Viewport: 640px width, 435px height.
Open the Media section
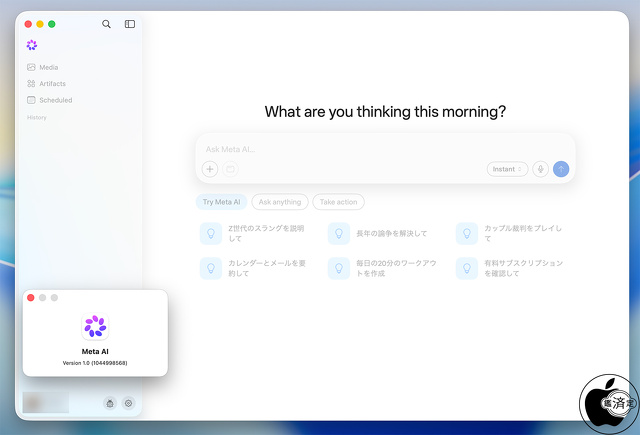[42, 67]
